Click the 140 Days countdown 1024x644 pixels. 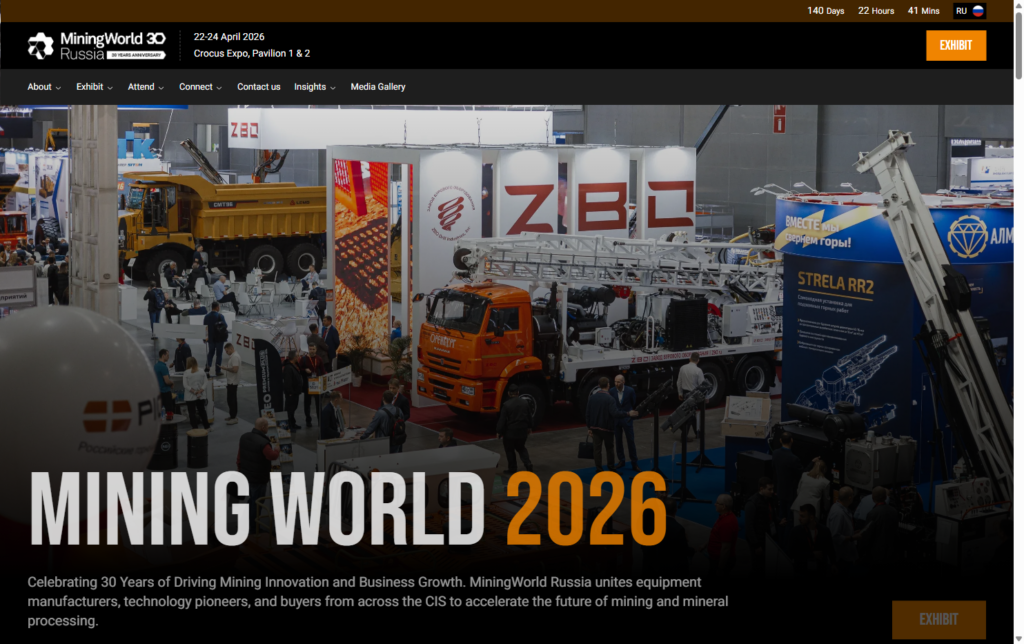[826, 11]
